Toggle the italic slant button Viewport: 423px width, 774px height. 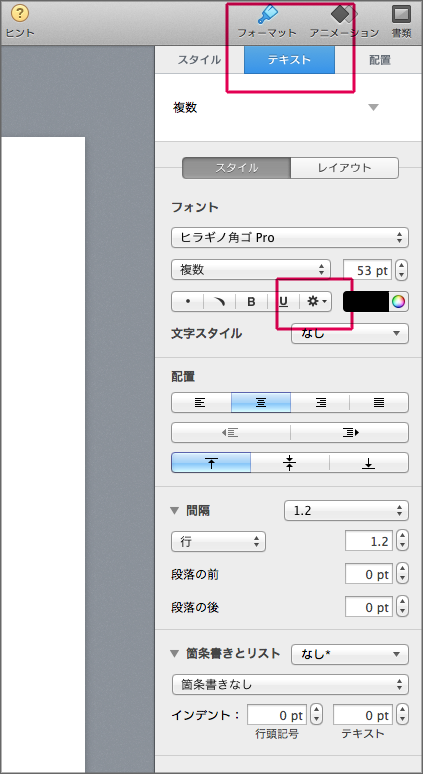tap(220, 302)
